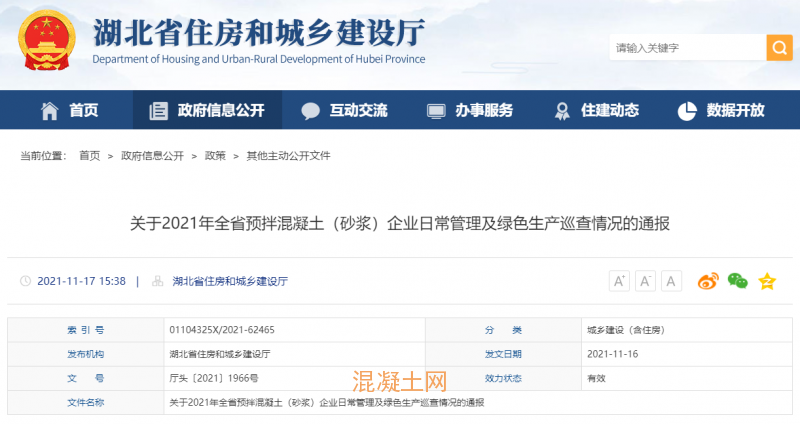Select 办事服务 in the navigation bar
This screenshot has width=800, height=424.
(470, 110)
